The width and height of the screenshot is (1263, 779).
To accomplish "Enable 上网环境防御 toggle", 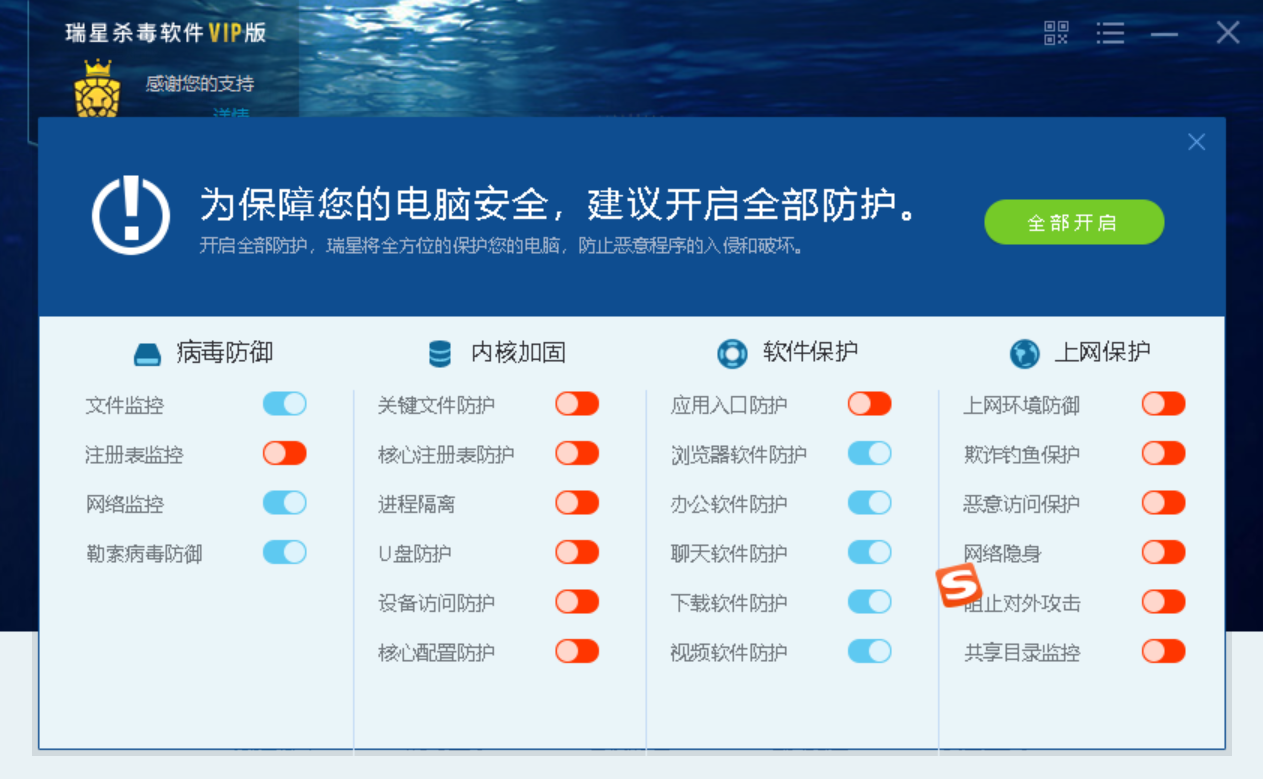I will (1164, 404).
